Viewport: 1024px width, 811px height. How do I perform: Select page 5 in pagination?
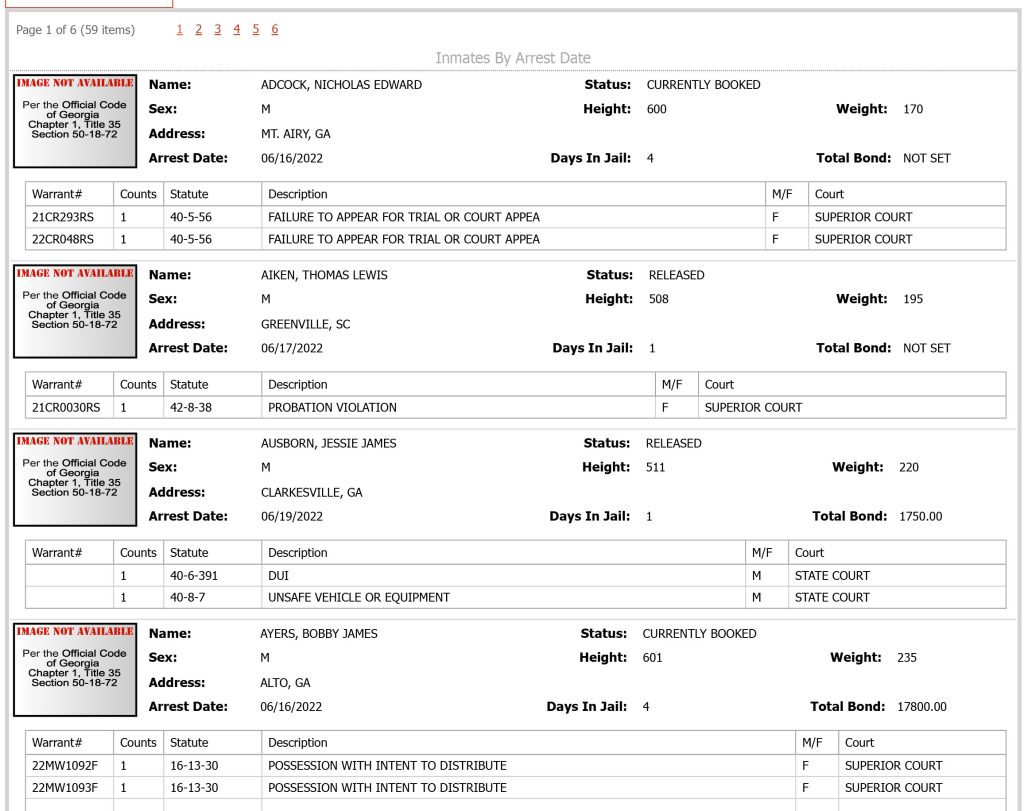[x=255, y=29]
